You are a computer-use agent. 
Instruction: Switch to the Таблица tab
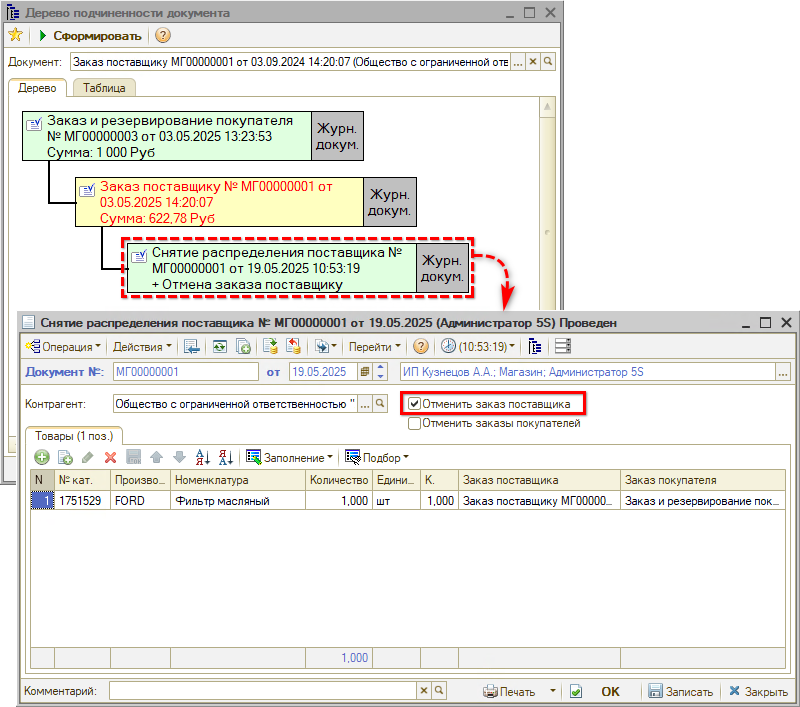(104, 88)
